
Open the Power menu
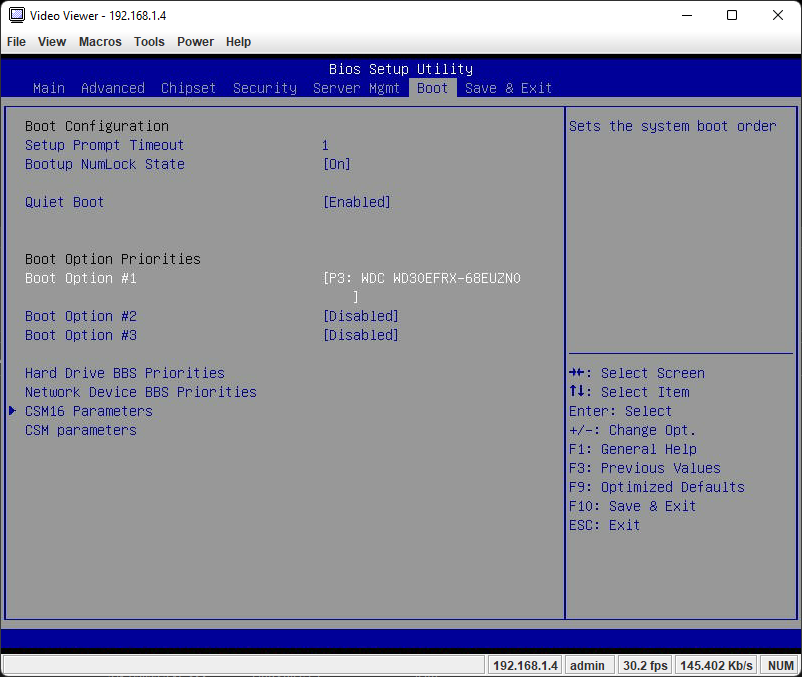coord(195,42)
